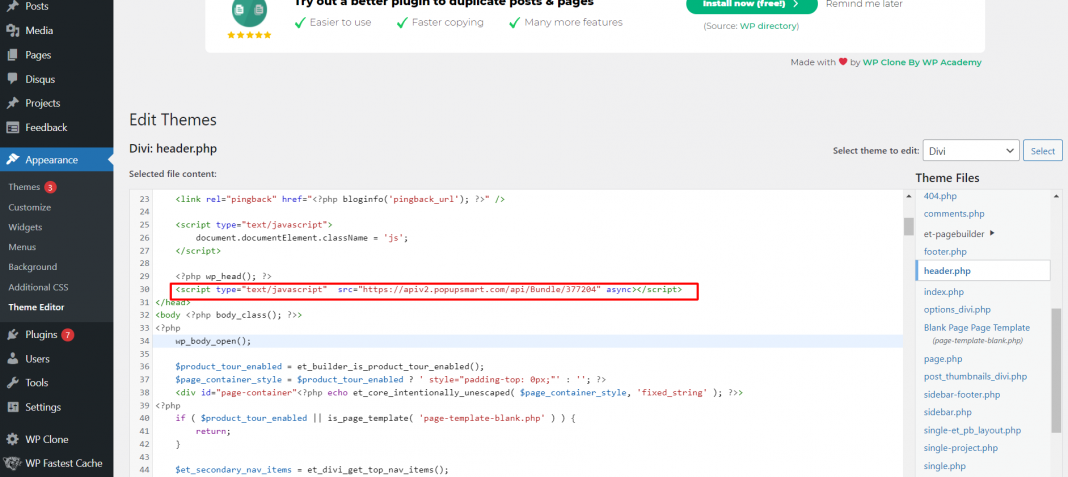
Task: Click the Pages icon in sidebar
Action: click(12, 55)
